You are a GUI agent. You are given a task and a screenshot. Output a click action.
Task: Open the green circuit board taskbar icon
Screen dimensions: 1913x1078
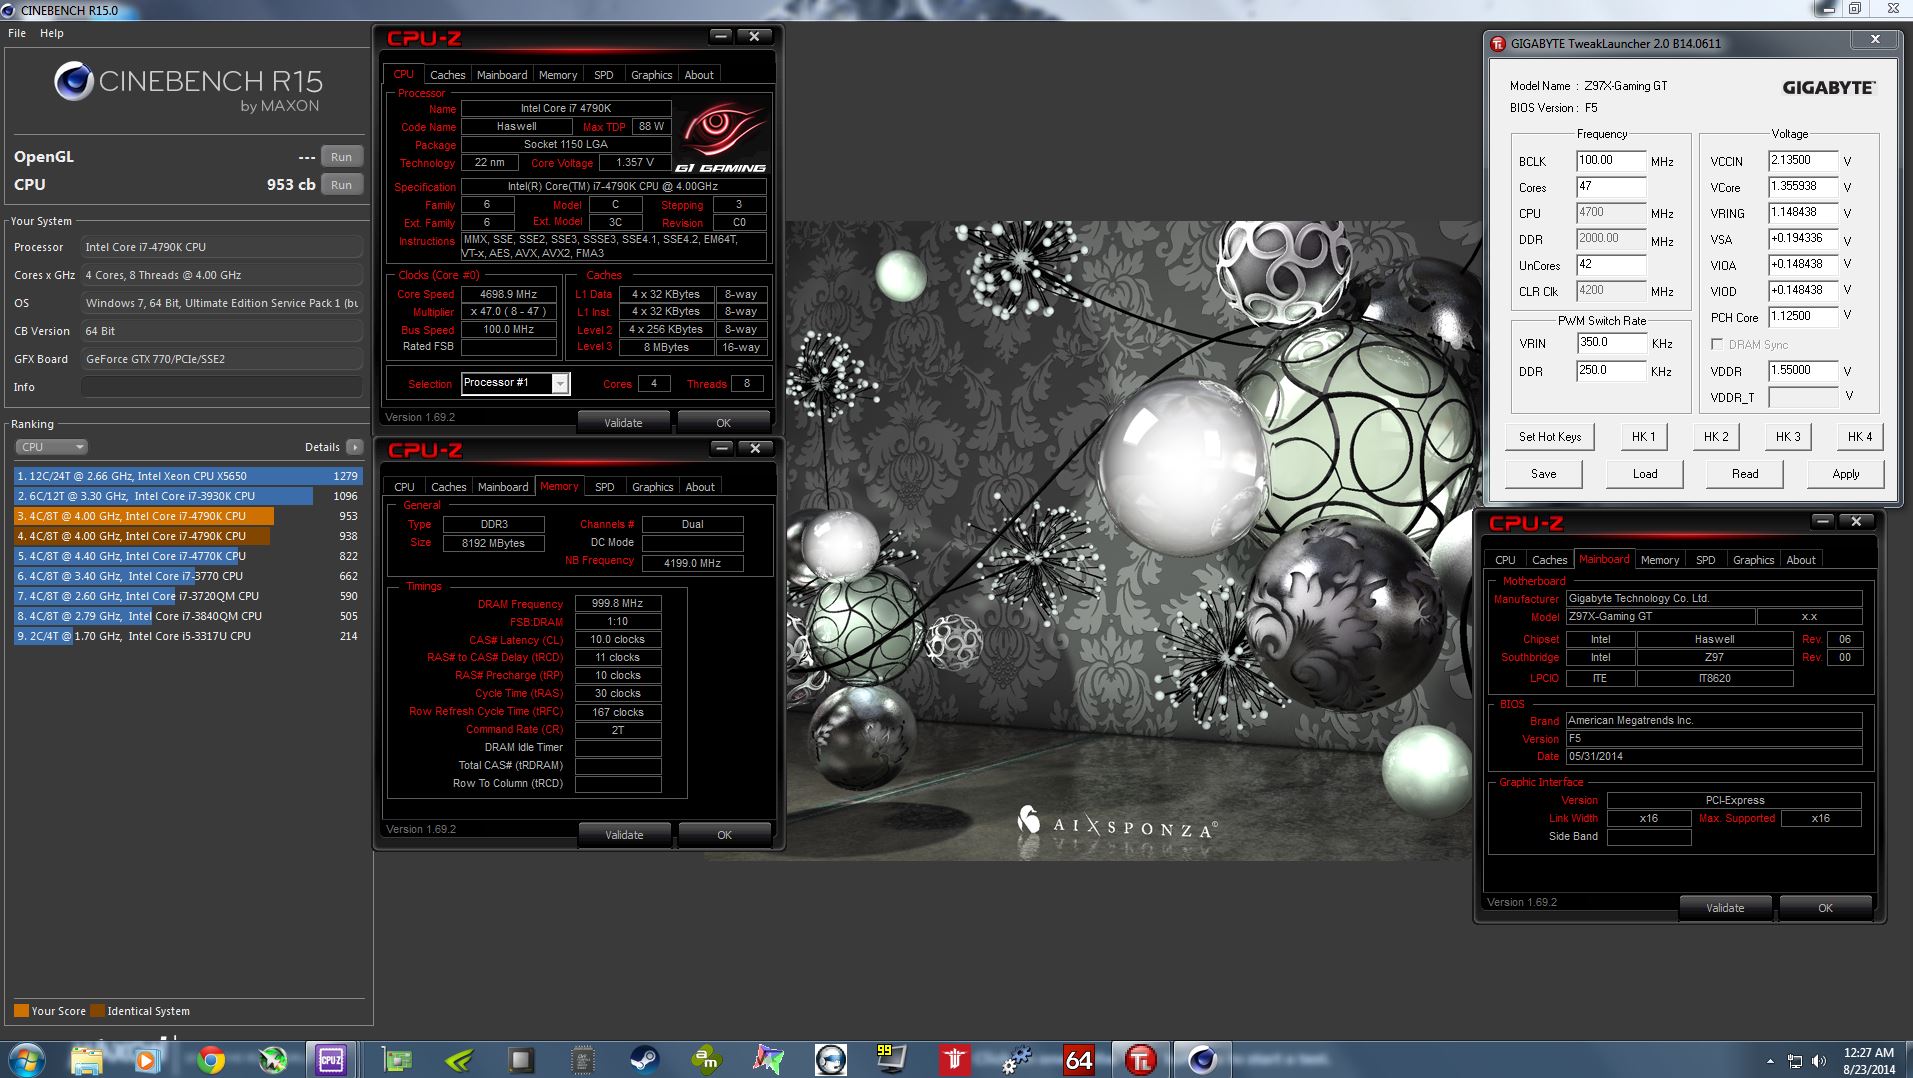(397, 1059)
